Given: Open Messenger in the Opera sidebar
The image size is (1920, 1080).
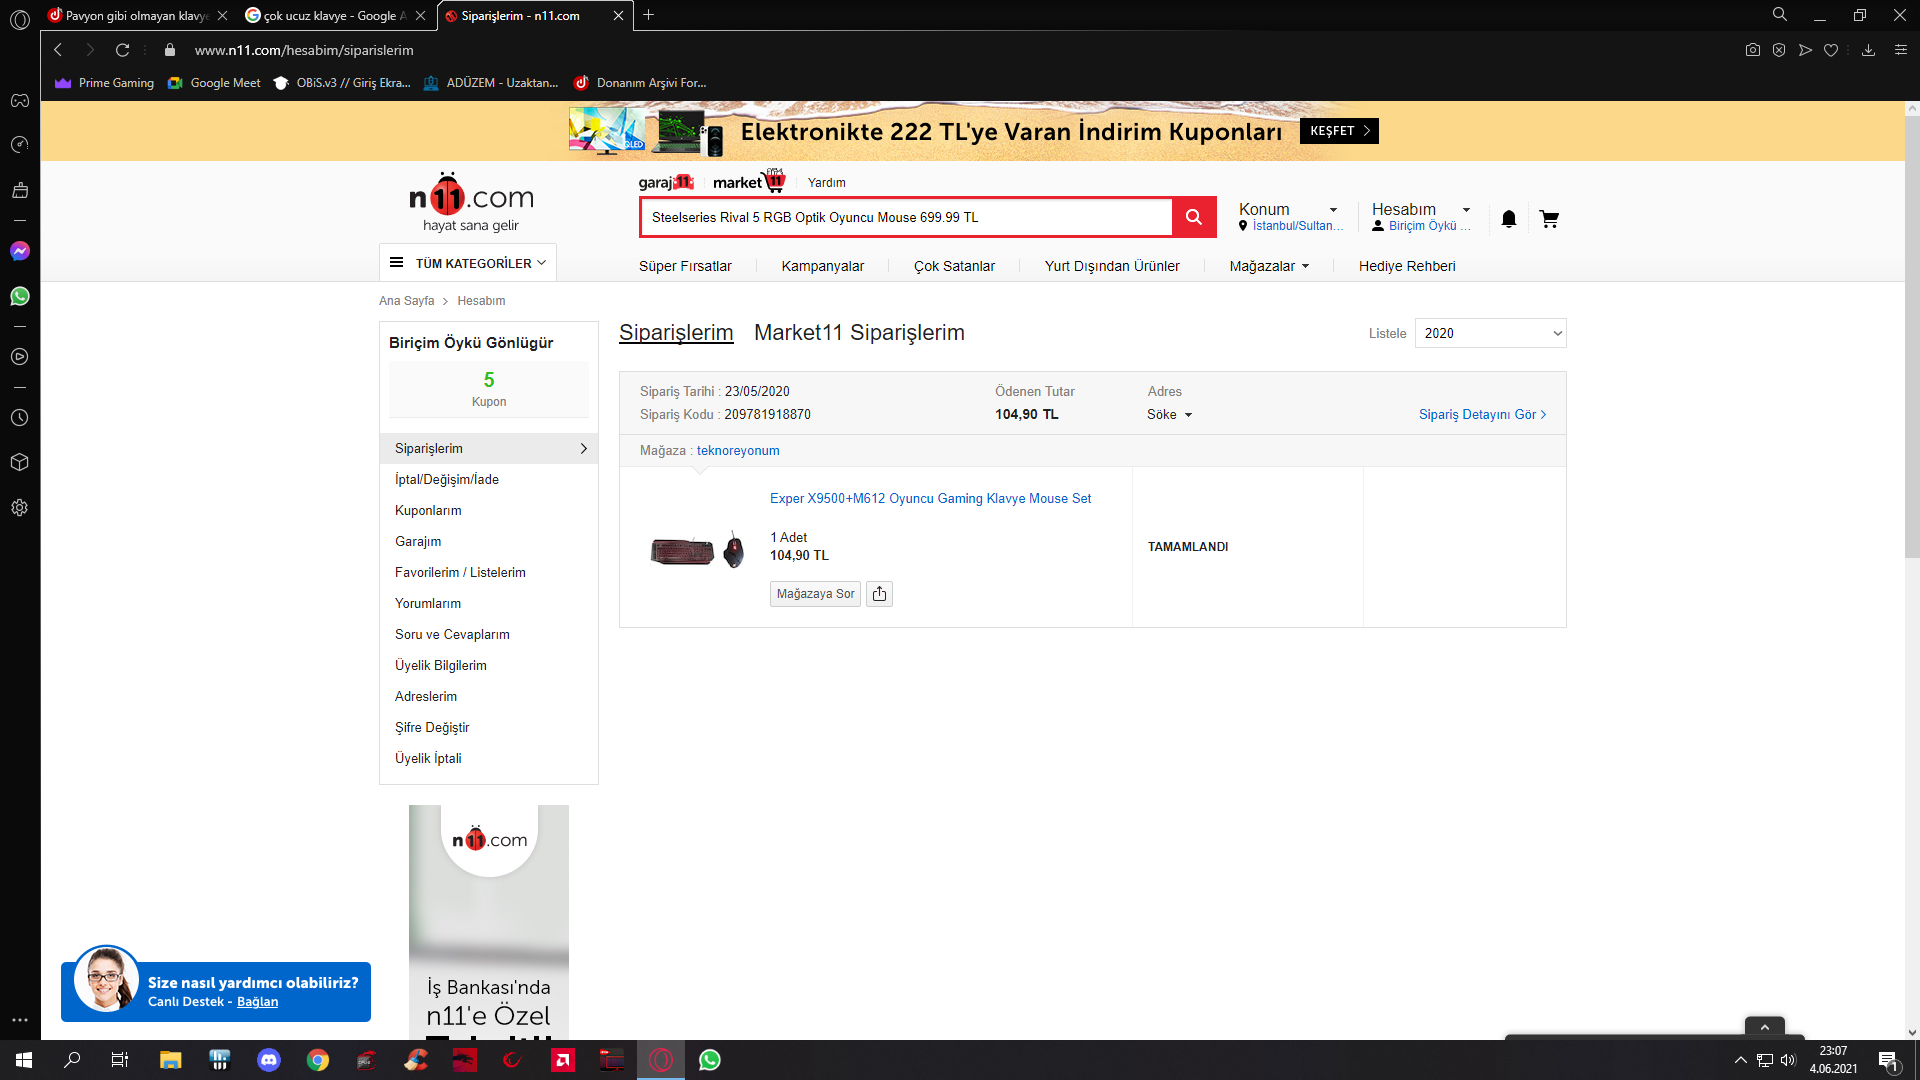Looking at the screenshot, I should [x=19, y=251].
